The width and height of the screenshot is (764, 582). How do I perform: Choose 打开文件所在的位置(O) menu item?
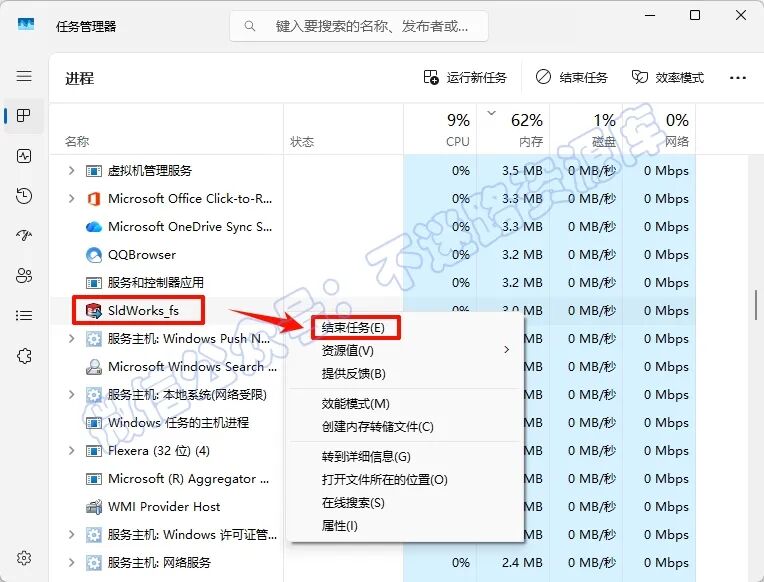[x=406, y=480]
